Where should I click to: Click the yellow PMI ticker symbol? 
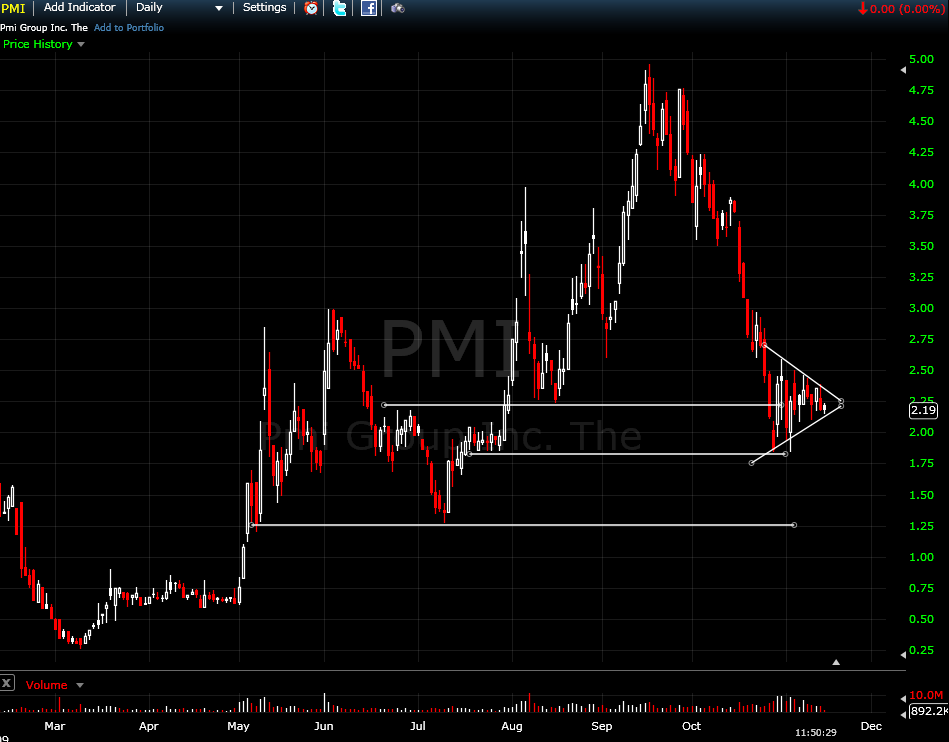point(13,8)
